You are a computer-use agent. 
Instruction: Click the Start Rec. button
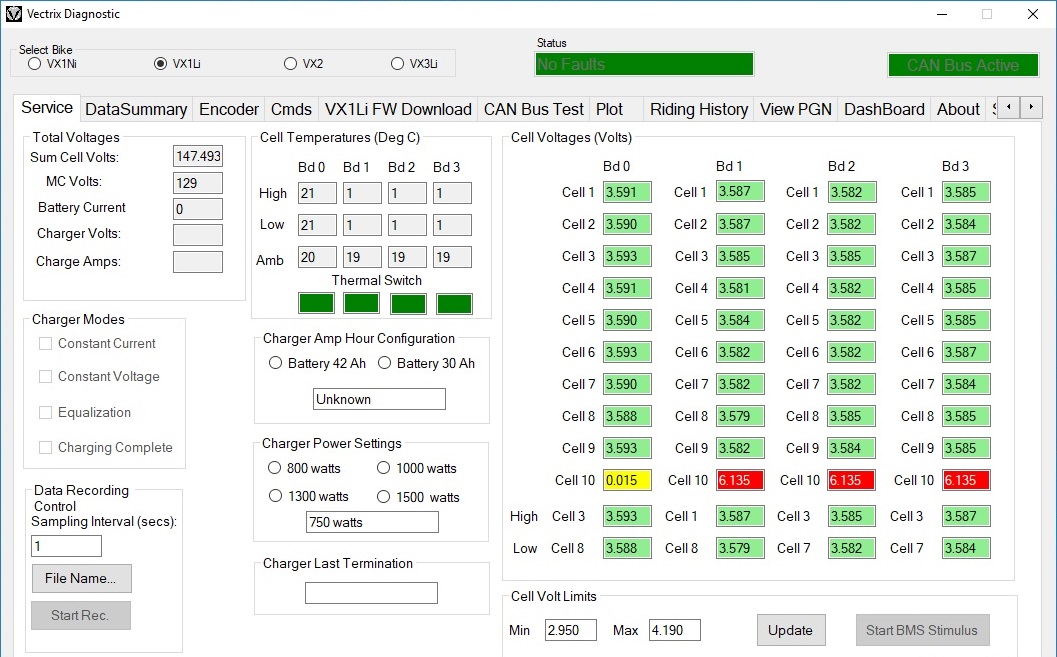coord(80,615)
